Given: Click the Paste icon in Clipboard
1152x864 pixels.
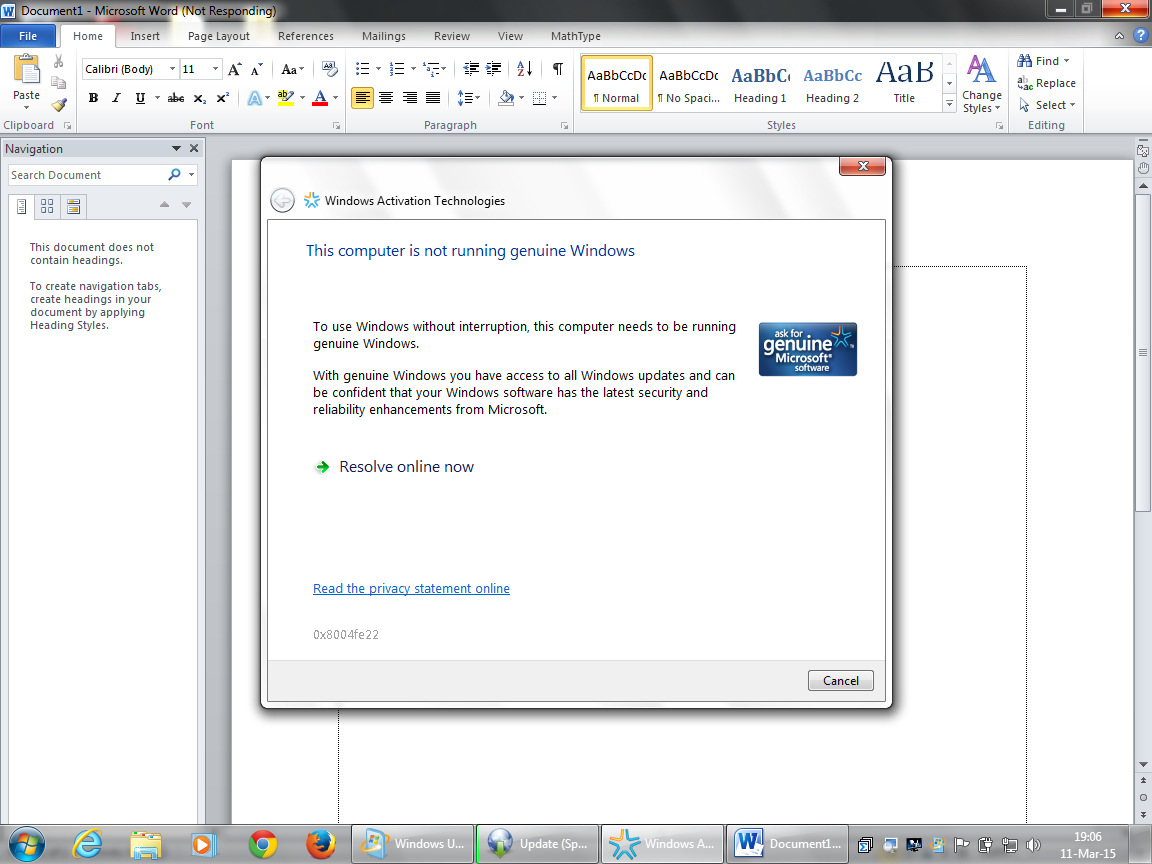Looking at the screenshot, I should 26,71.
